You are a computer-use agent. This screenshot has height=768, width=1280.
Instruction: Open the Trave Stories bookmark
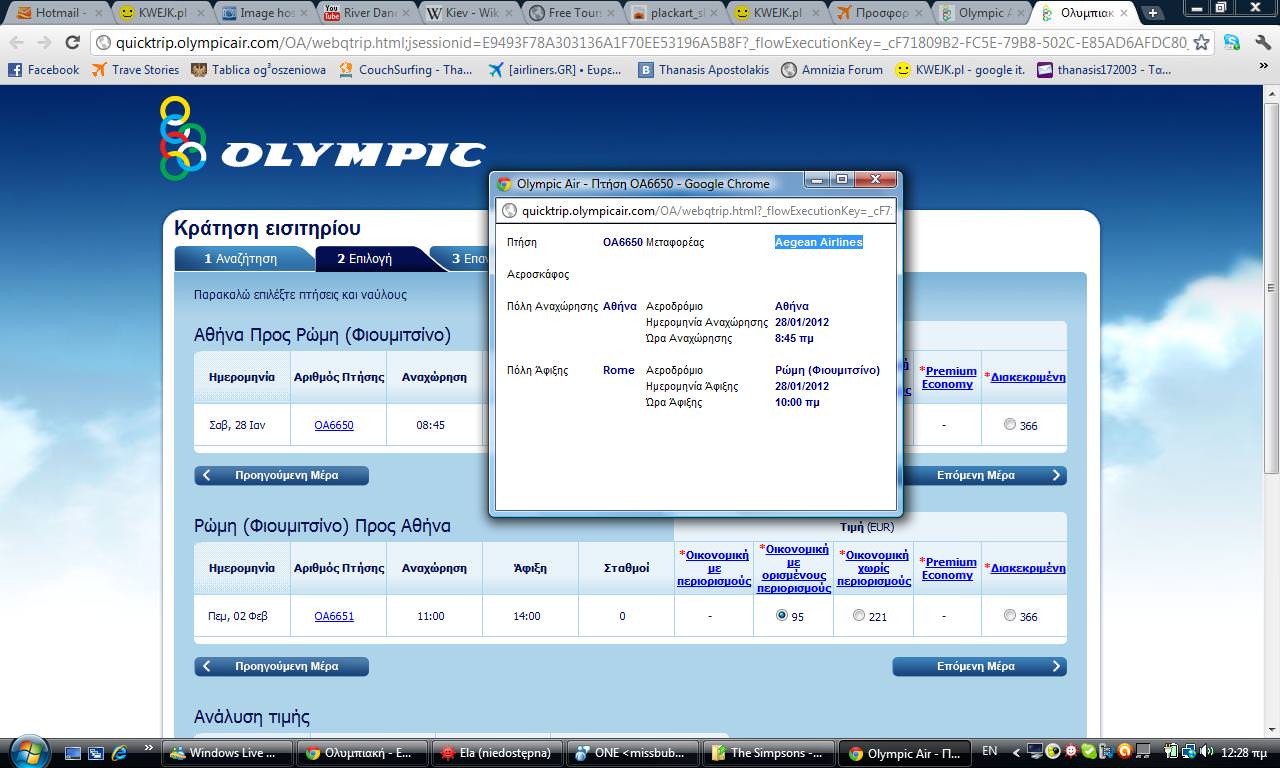click(135, 70)
